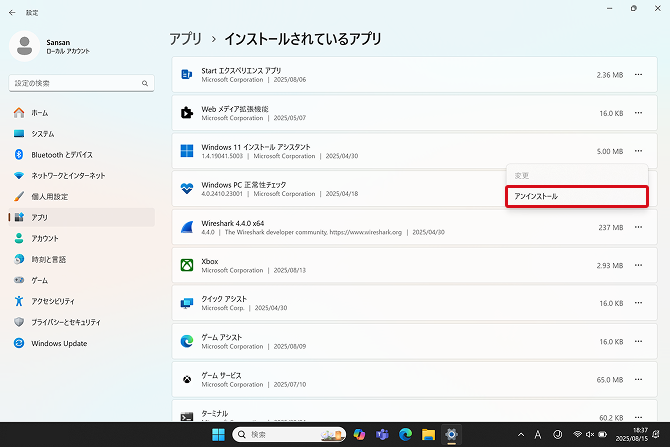Click the 設定の検索 search field
670x447 pixels.
[76, 83]
